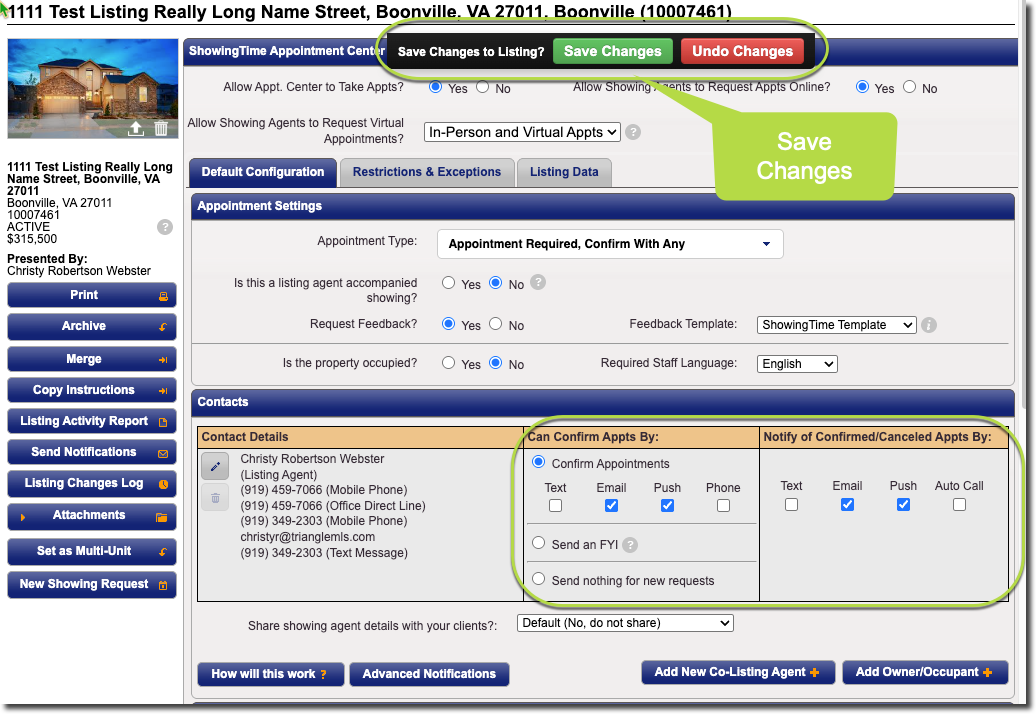Select No for Appt. Center taking appointments
The image size is (1036, 714).
(483, 87)
